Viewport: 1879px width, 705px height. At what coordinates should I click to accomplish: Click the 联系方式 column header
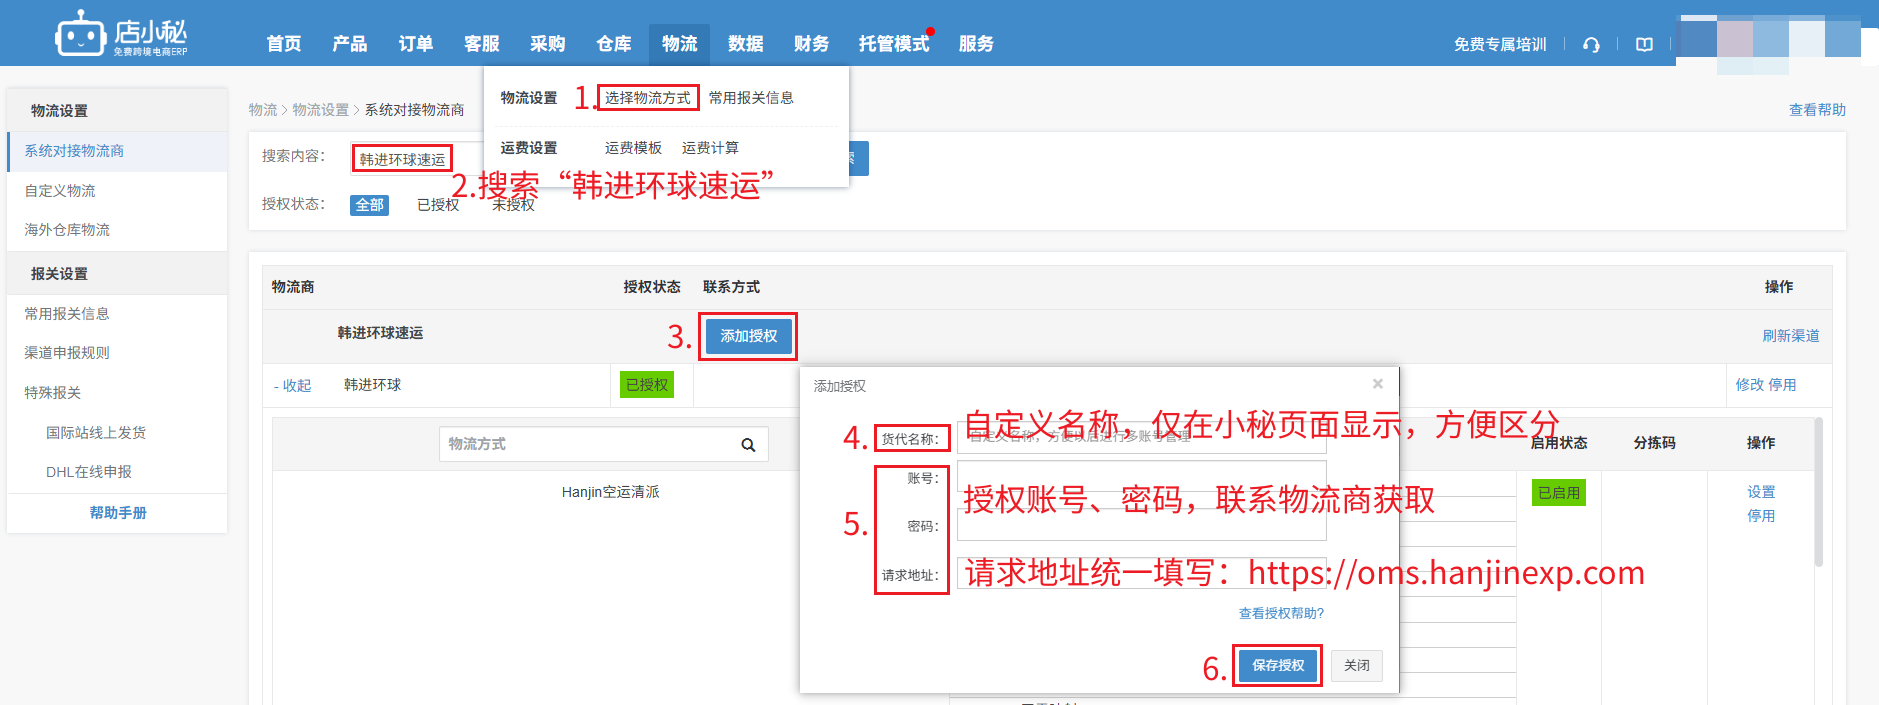coord(731,287)
